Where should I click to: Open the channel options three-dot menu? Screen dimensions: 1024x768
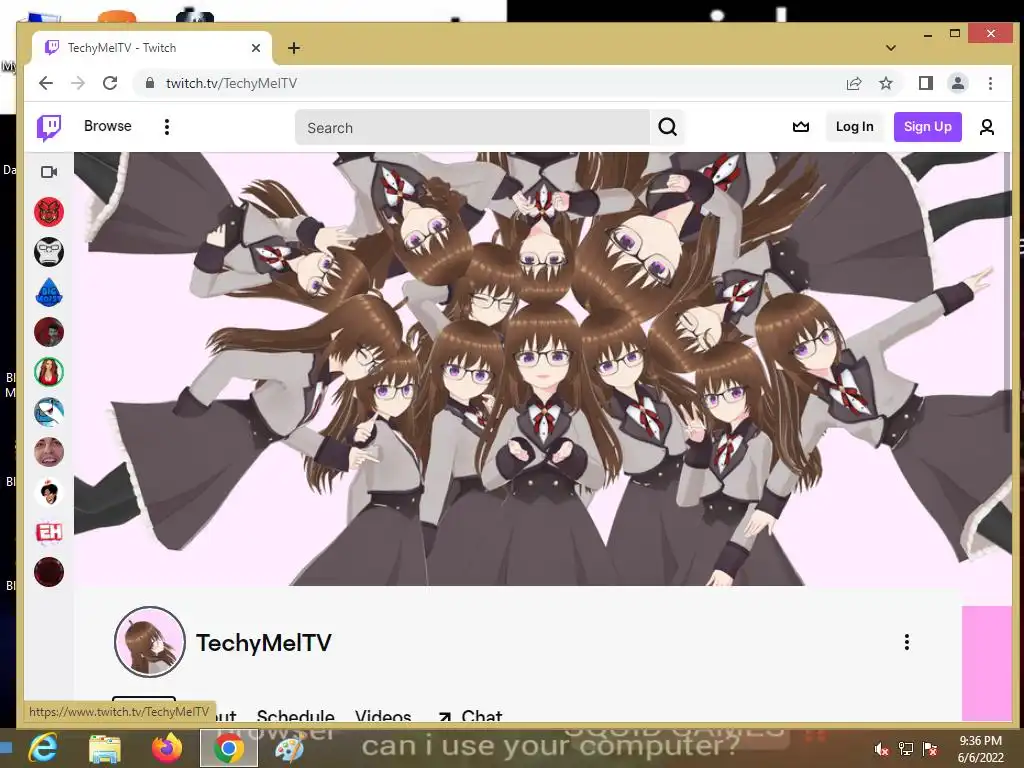tap(906, 642)
